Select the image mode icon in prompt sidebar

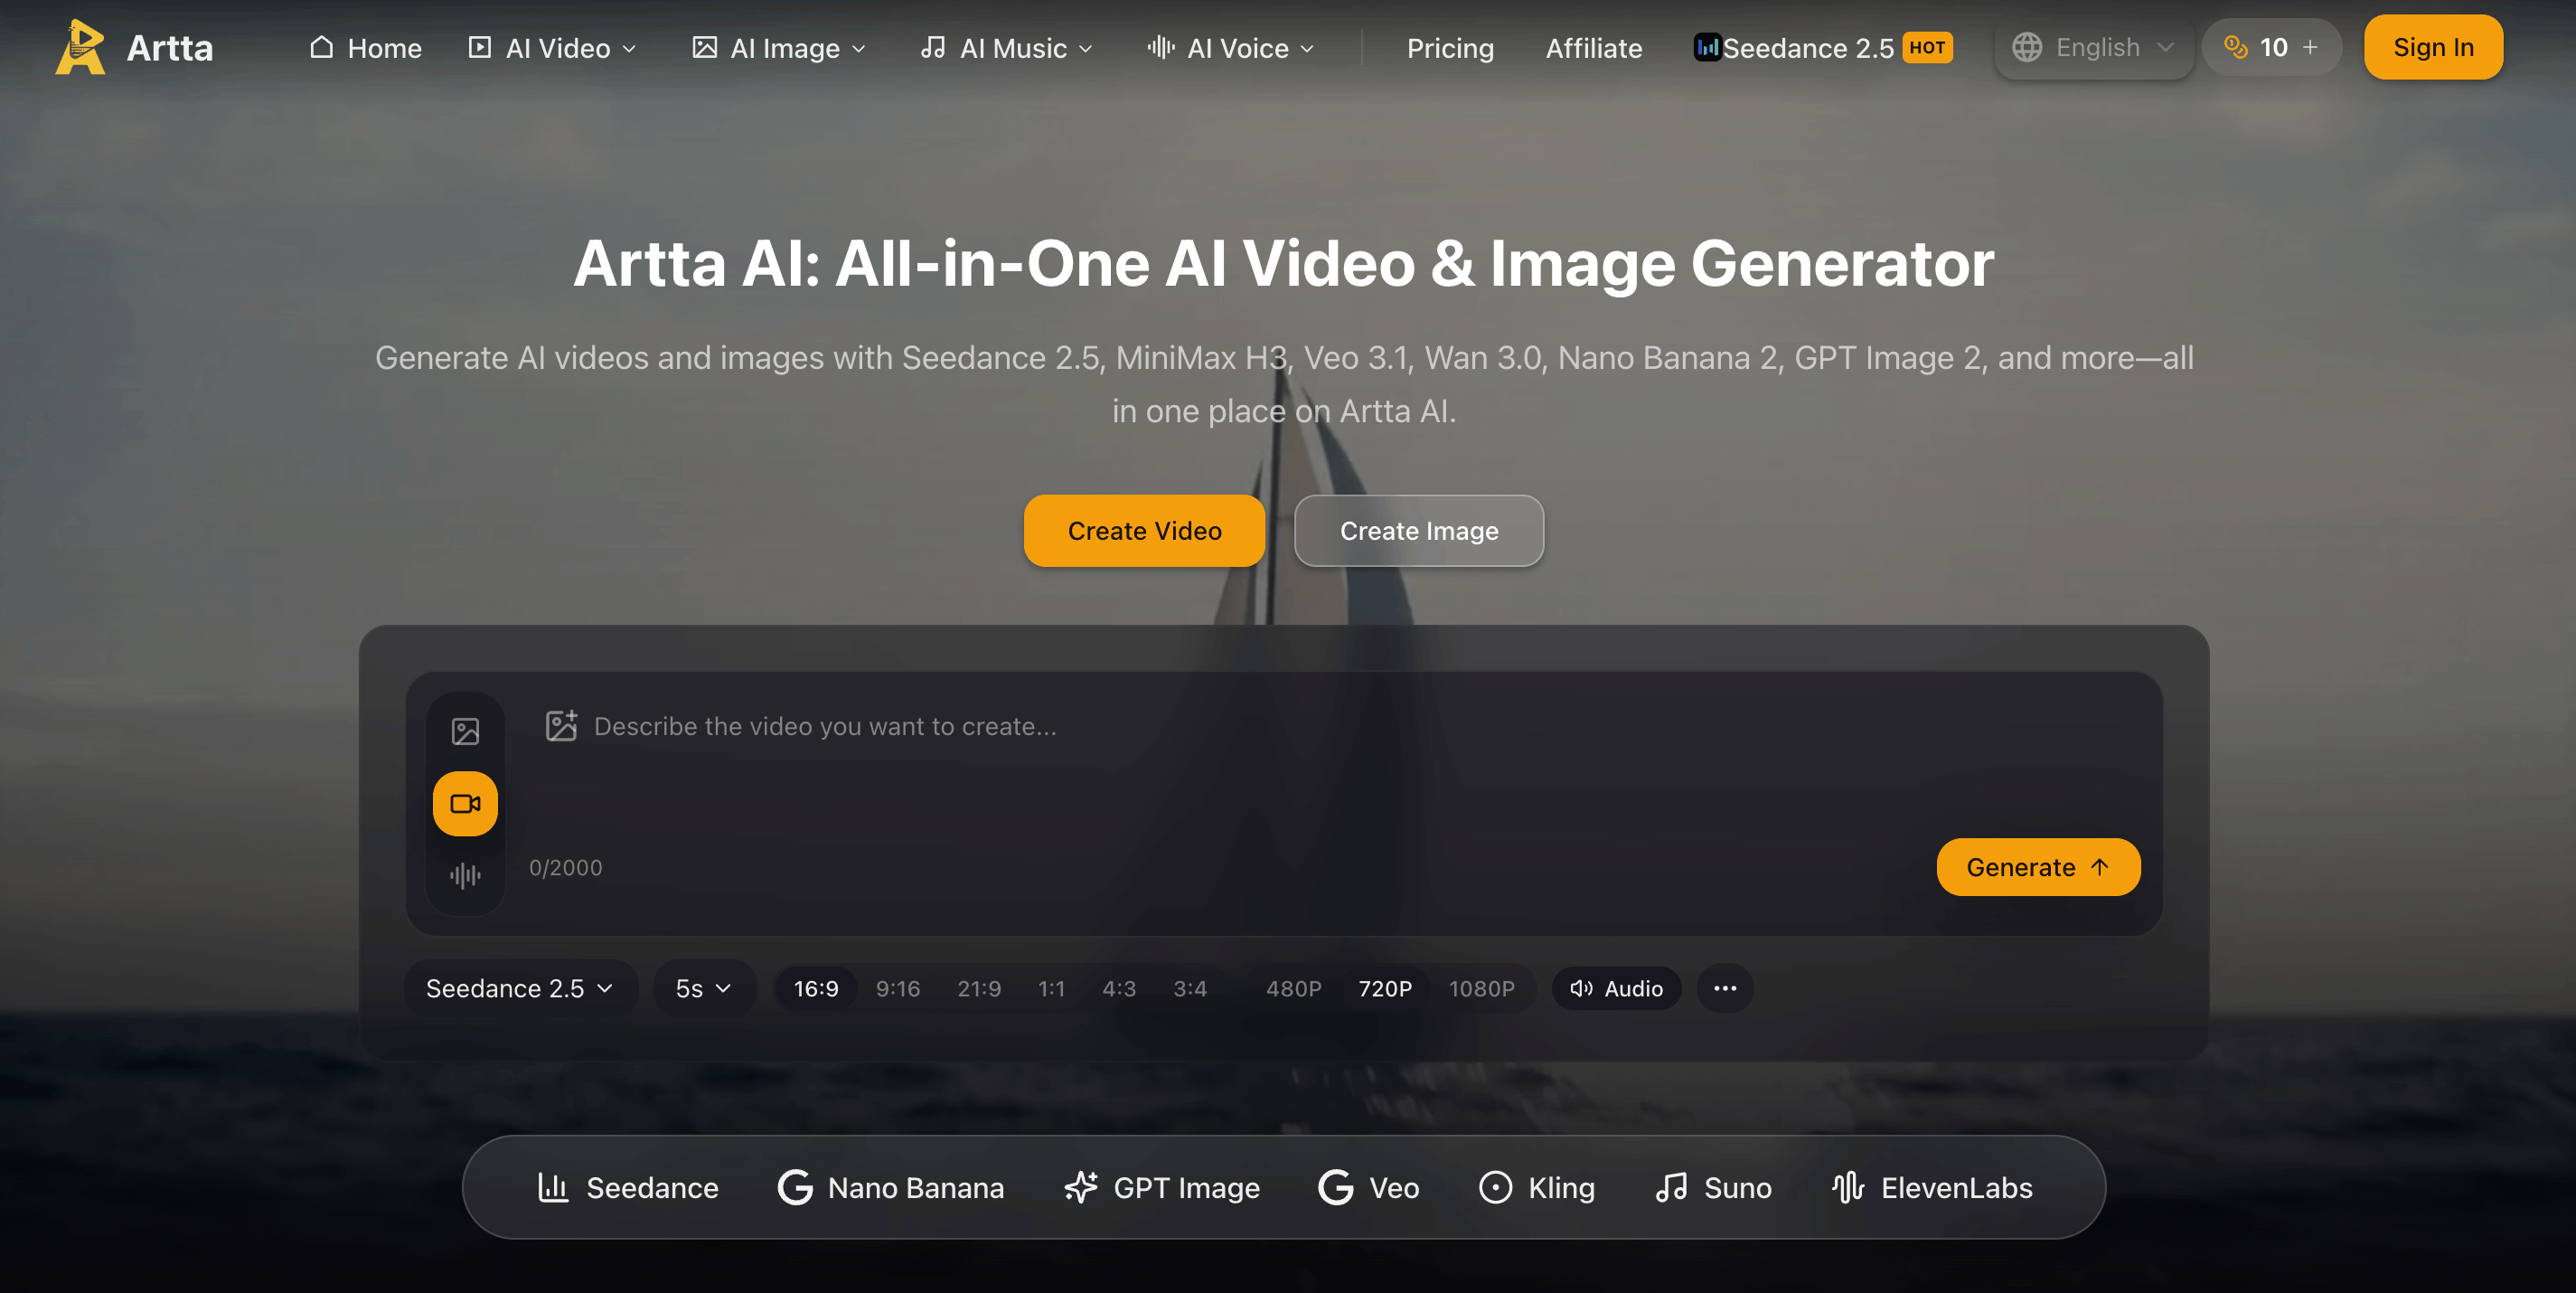tap(465, 731)
